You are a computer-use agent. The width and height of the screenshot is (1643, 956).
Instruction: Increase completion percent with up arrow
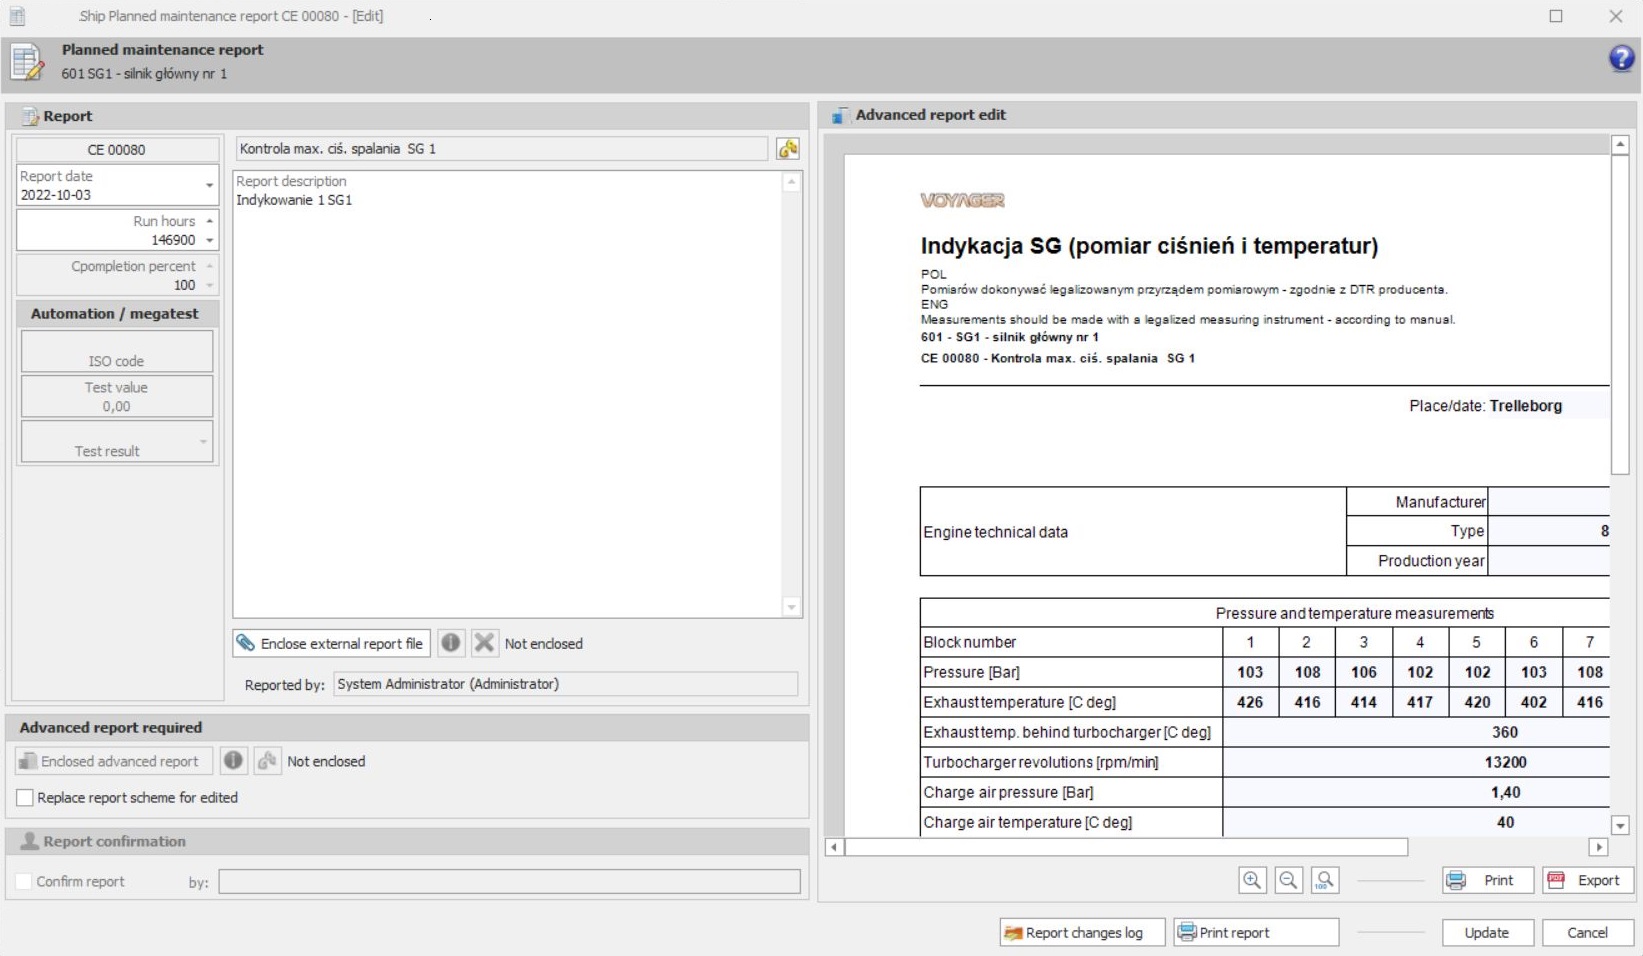pyautogui.click(x=209, y=266)
